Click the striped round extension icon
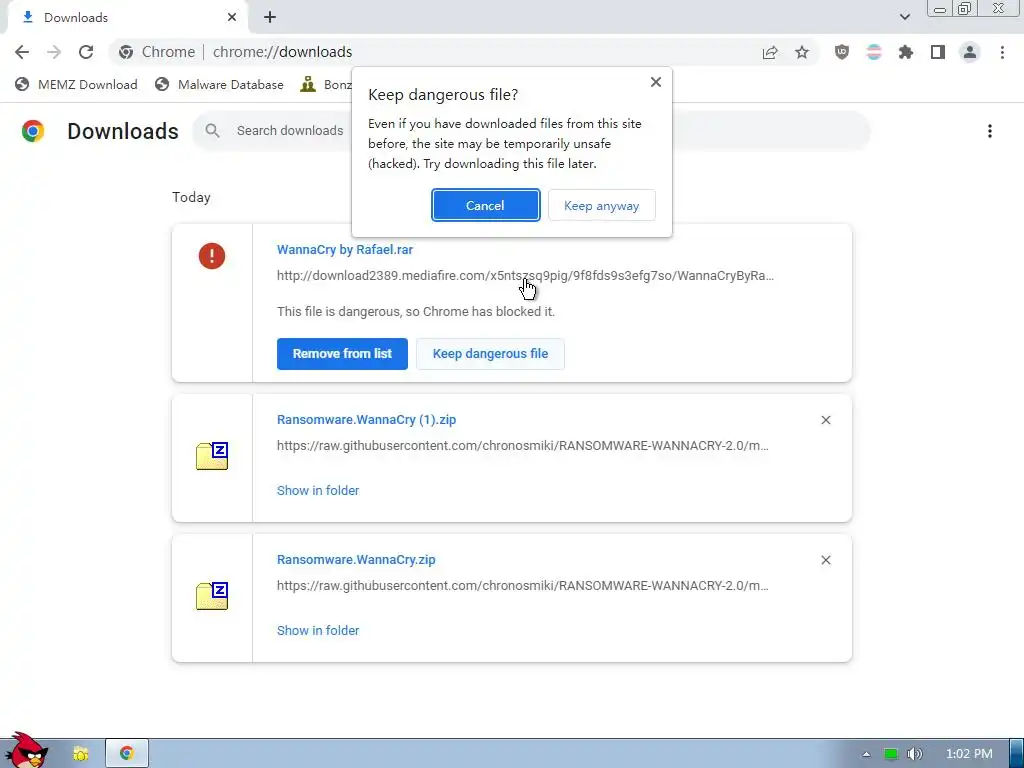1024x768 pixels. 874,52
